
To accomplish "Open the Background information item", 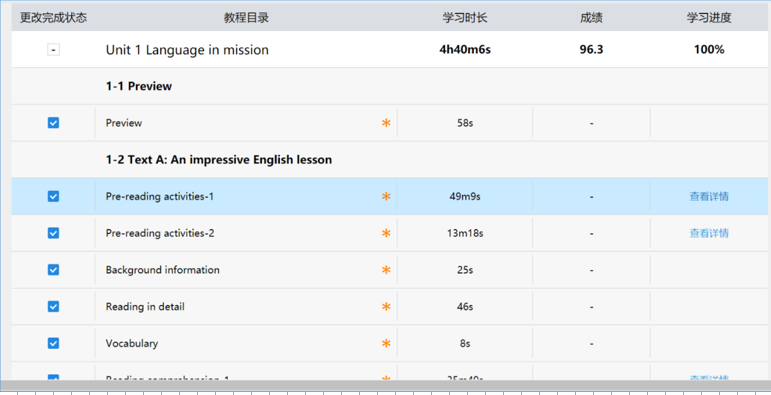I will pos(163,270).
